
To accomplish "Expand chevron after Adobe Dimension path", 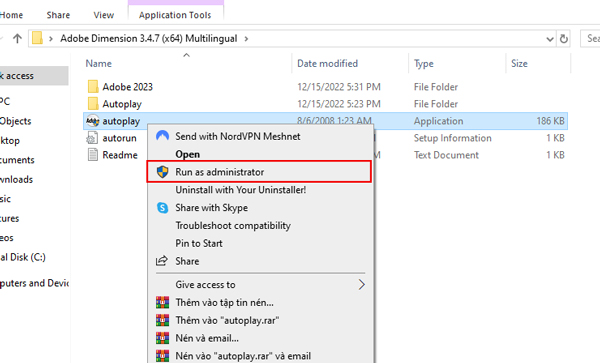I will [x=246, y=39].
